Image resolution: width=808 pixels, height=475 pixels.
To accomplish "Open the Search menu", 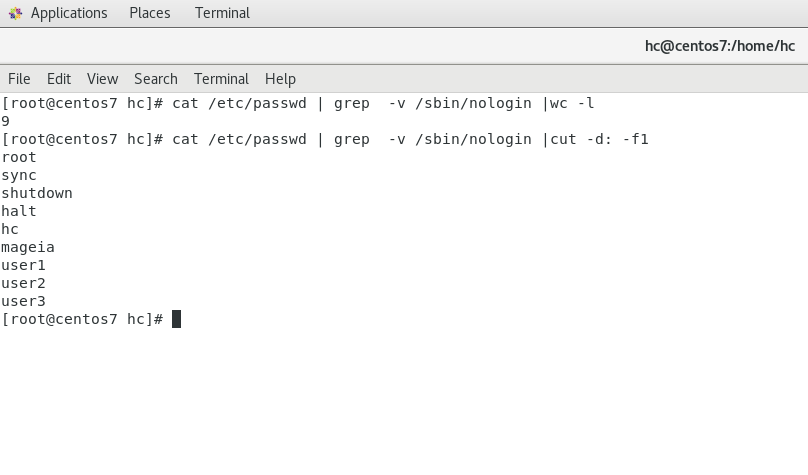I will coord(156,79).
